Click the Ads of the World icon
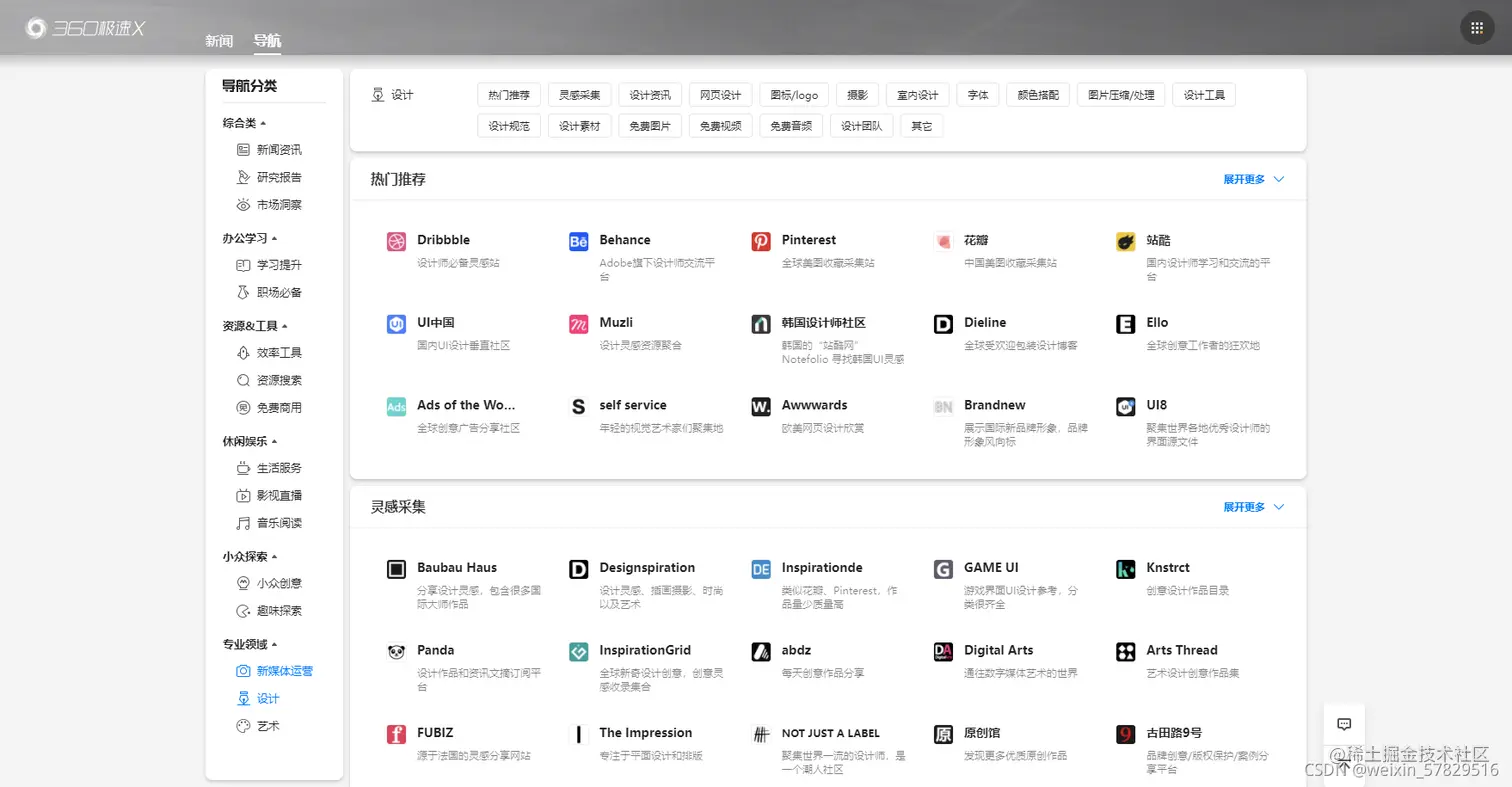1512x787 pixels. 396,407
